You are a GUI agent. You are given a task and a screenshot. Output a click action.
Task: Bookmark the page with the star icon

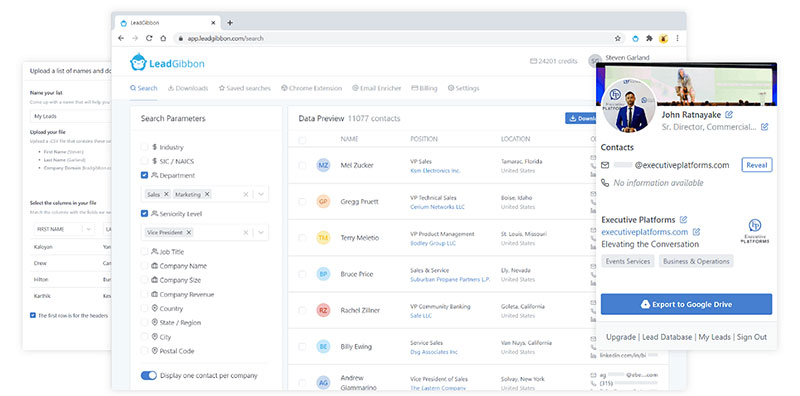[x=618, y=38]
